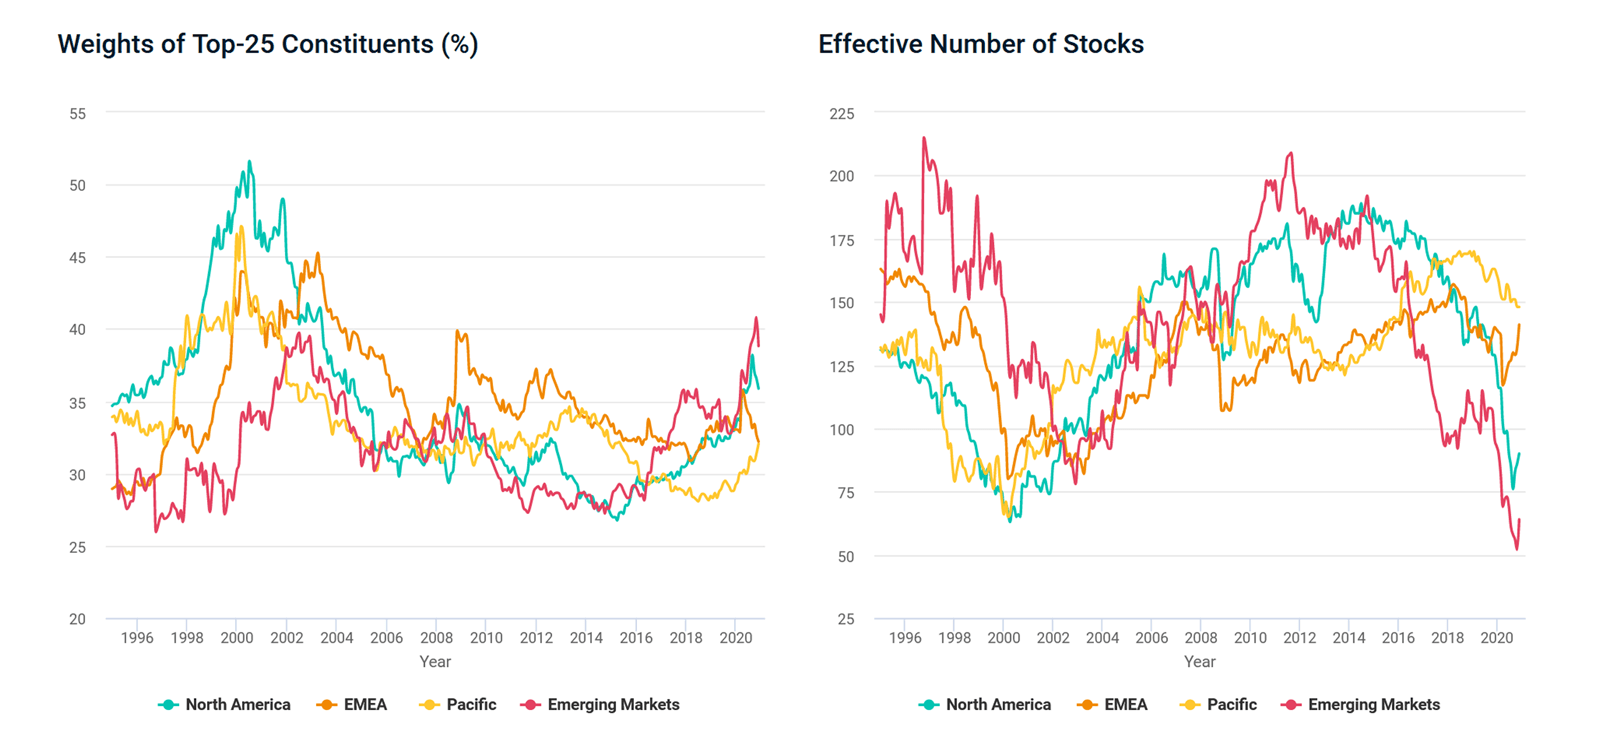1600x746 pixels.
Task: Click orange EMEA marker in Weights legend
Action: (x=326, y=705)
